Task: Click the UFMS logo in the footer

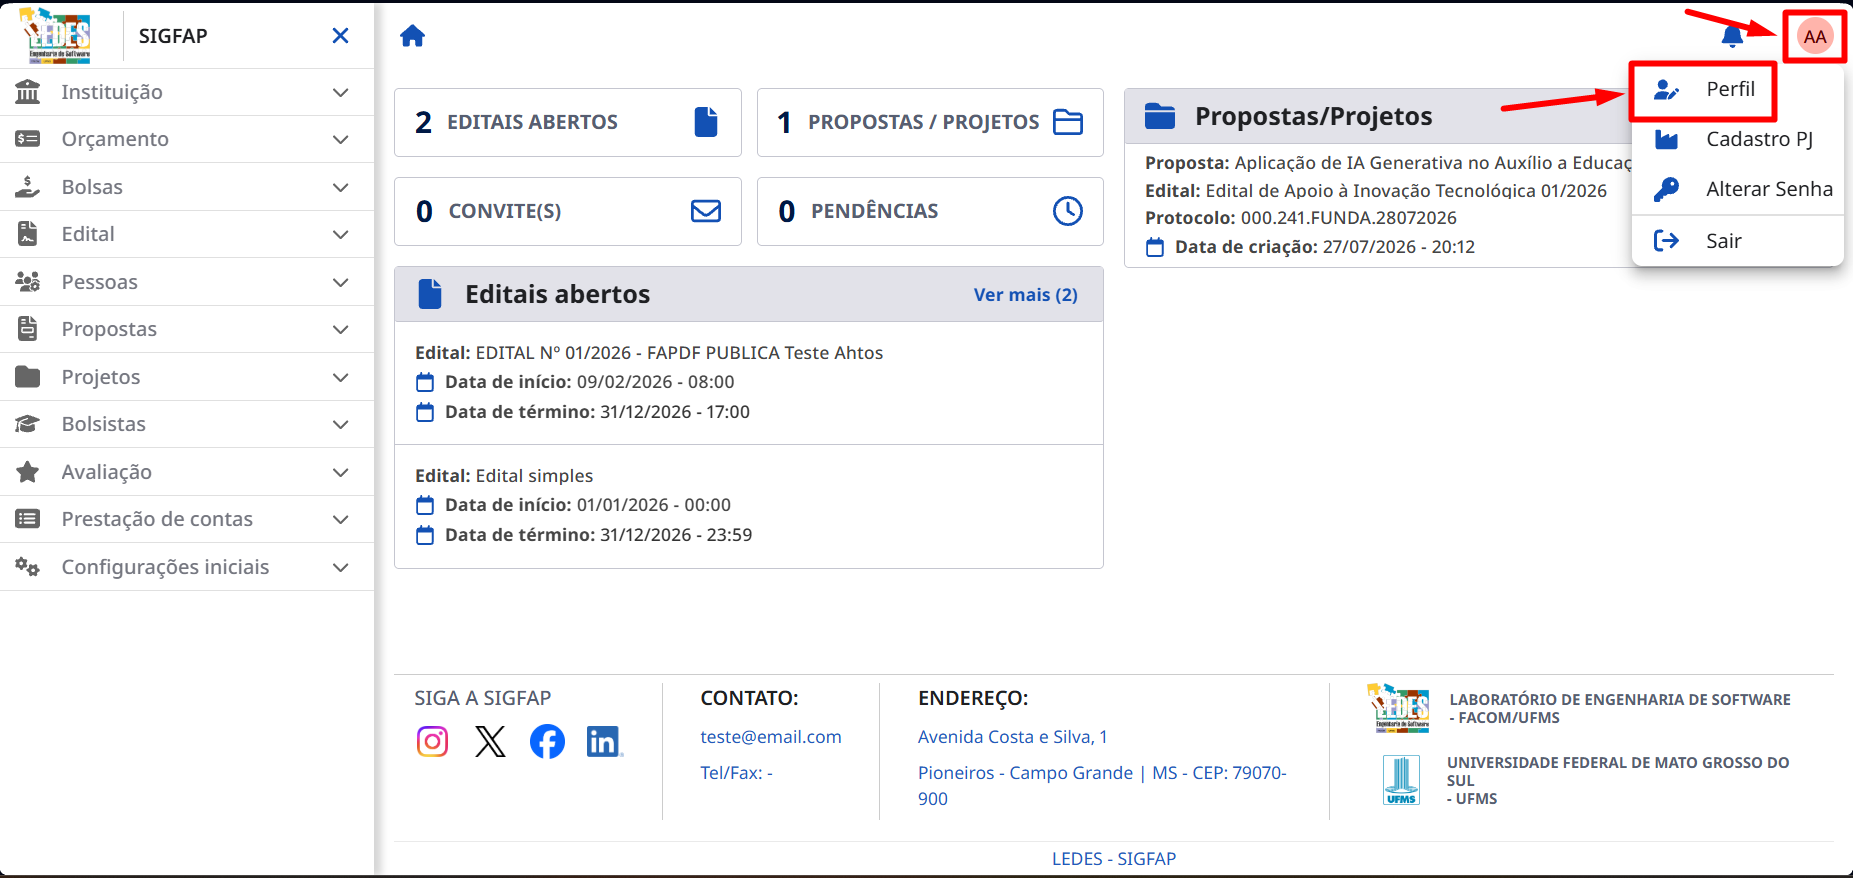Action: point(1401,780)
